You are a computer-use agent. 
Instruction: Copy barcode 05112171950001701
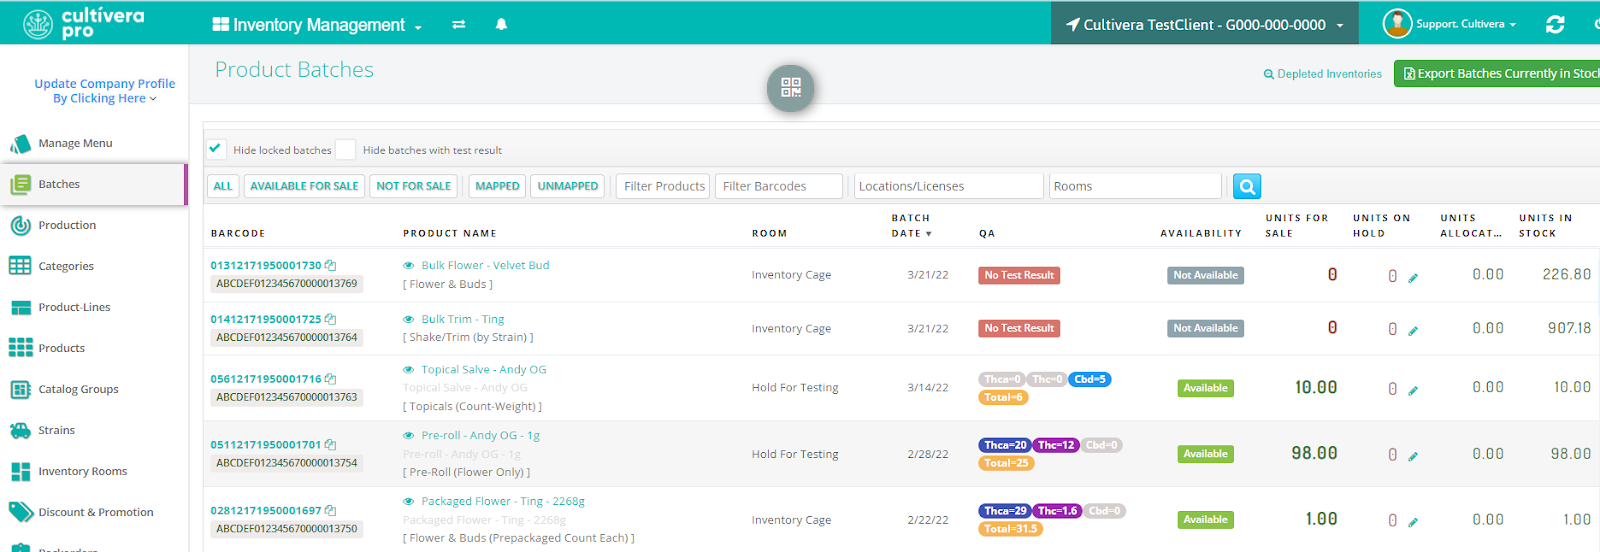330,445
